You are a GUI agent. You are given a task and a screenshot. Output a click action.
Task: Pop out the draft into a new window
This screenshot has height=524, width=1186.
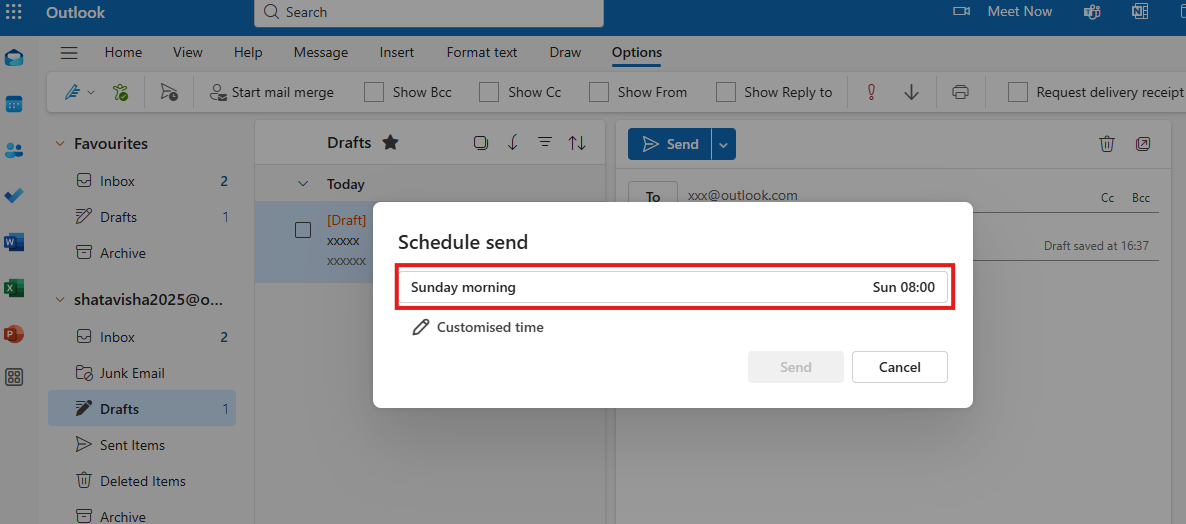click(1143, 144)
